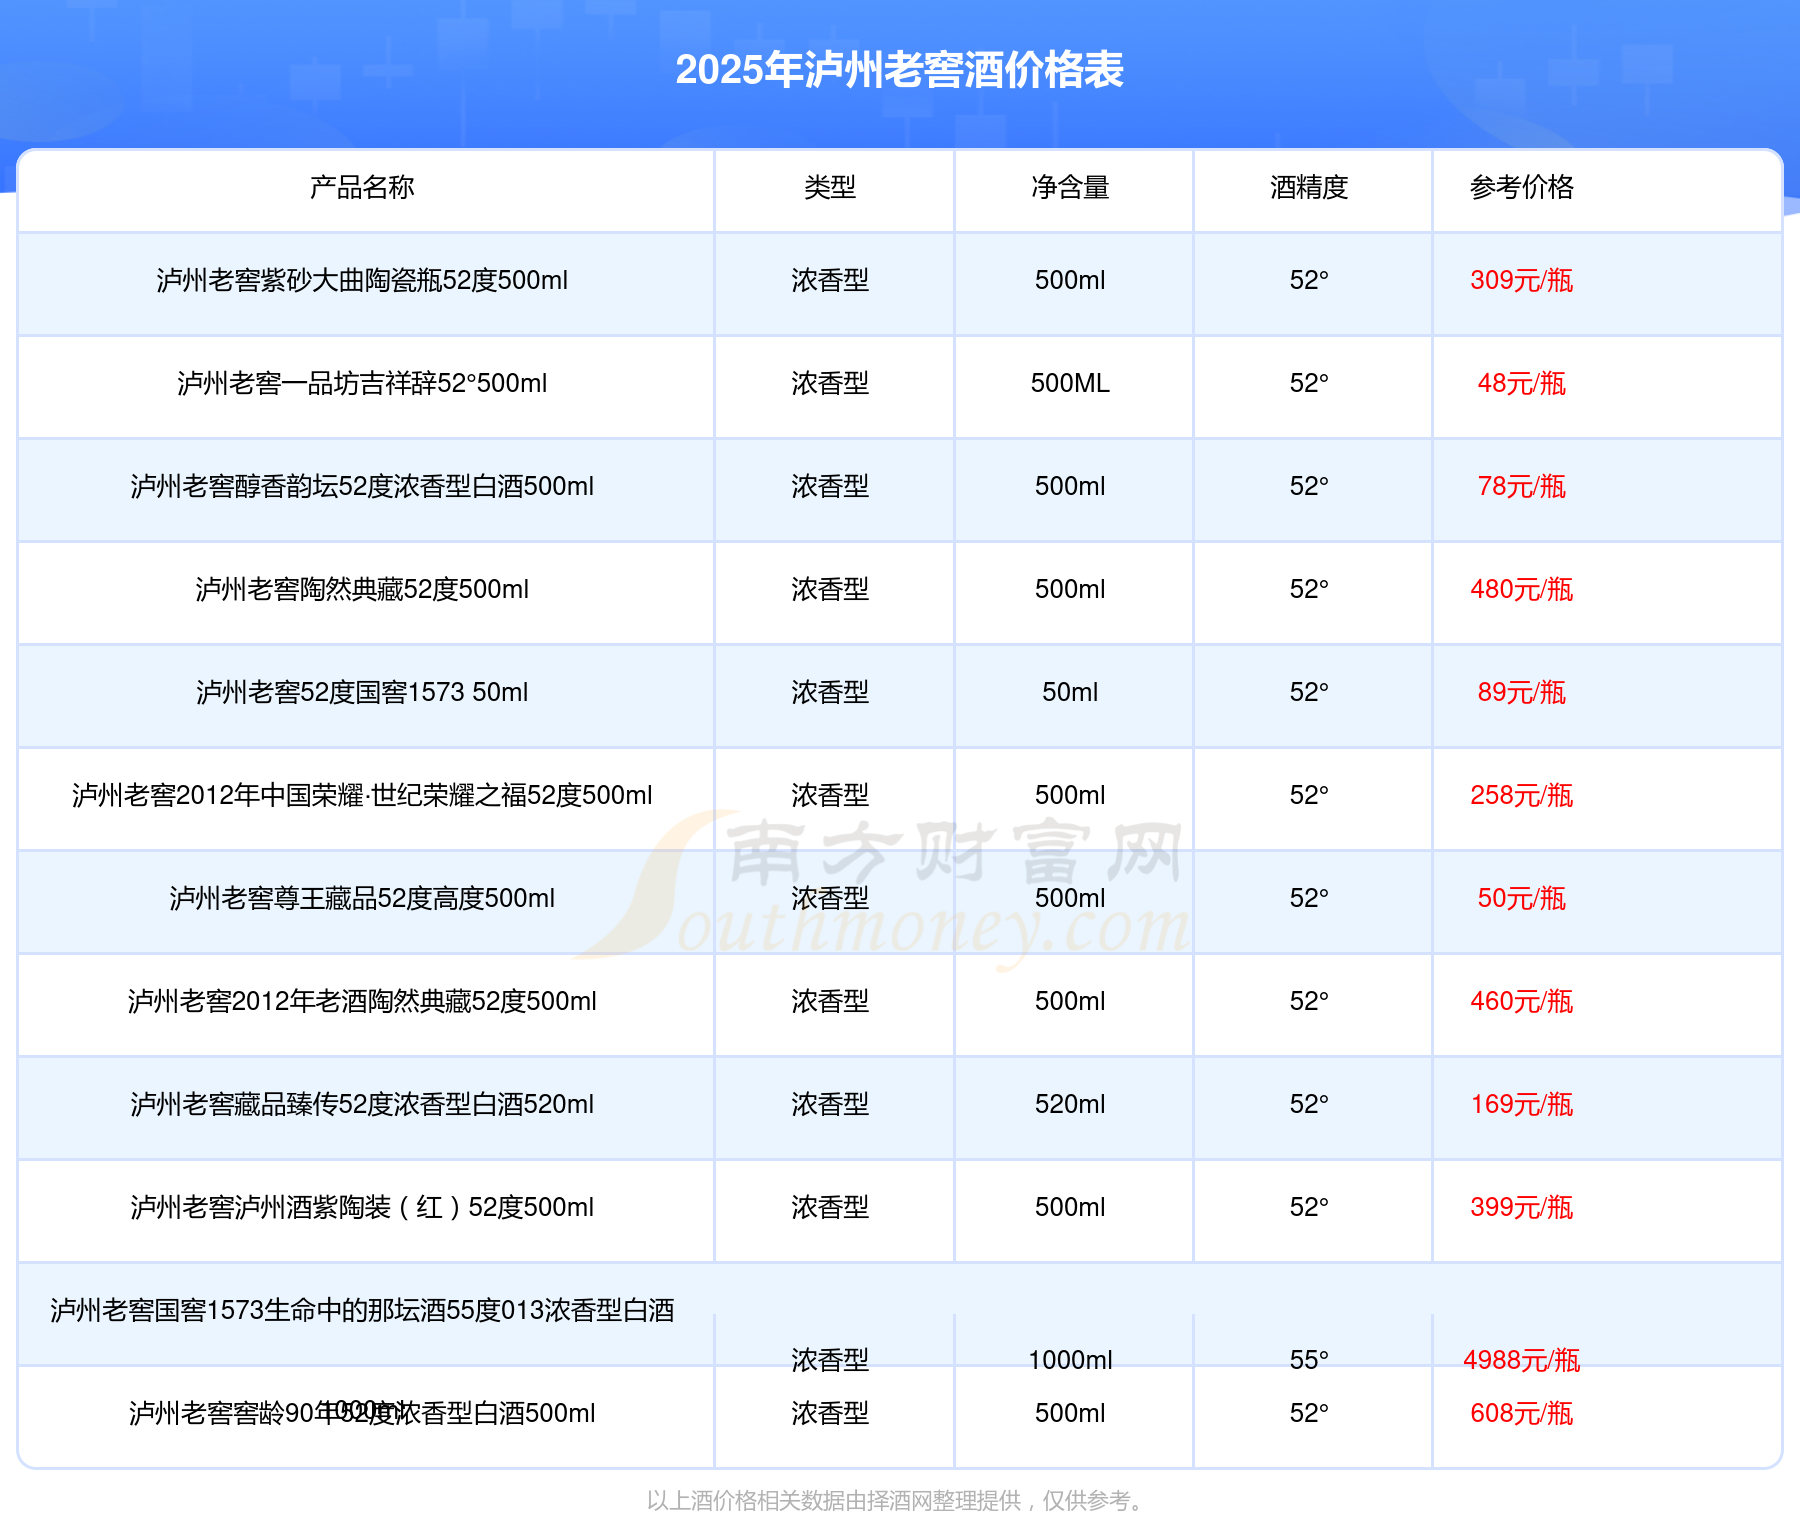Click "浓香型" in the 169元/瓶 row

(830, 1104)
